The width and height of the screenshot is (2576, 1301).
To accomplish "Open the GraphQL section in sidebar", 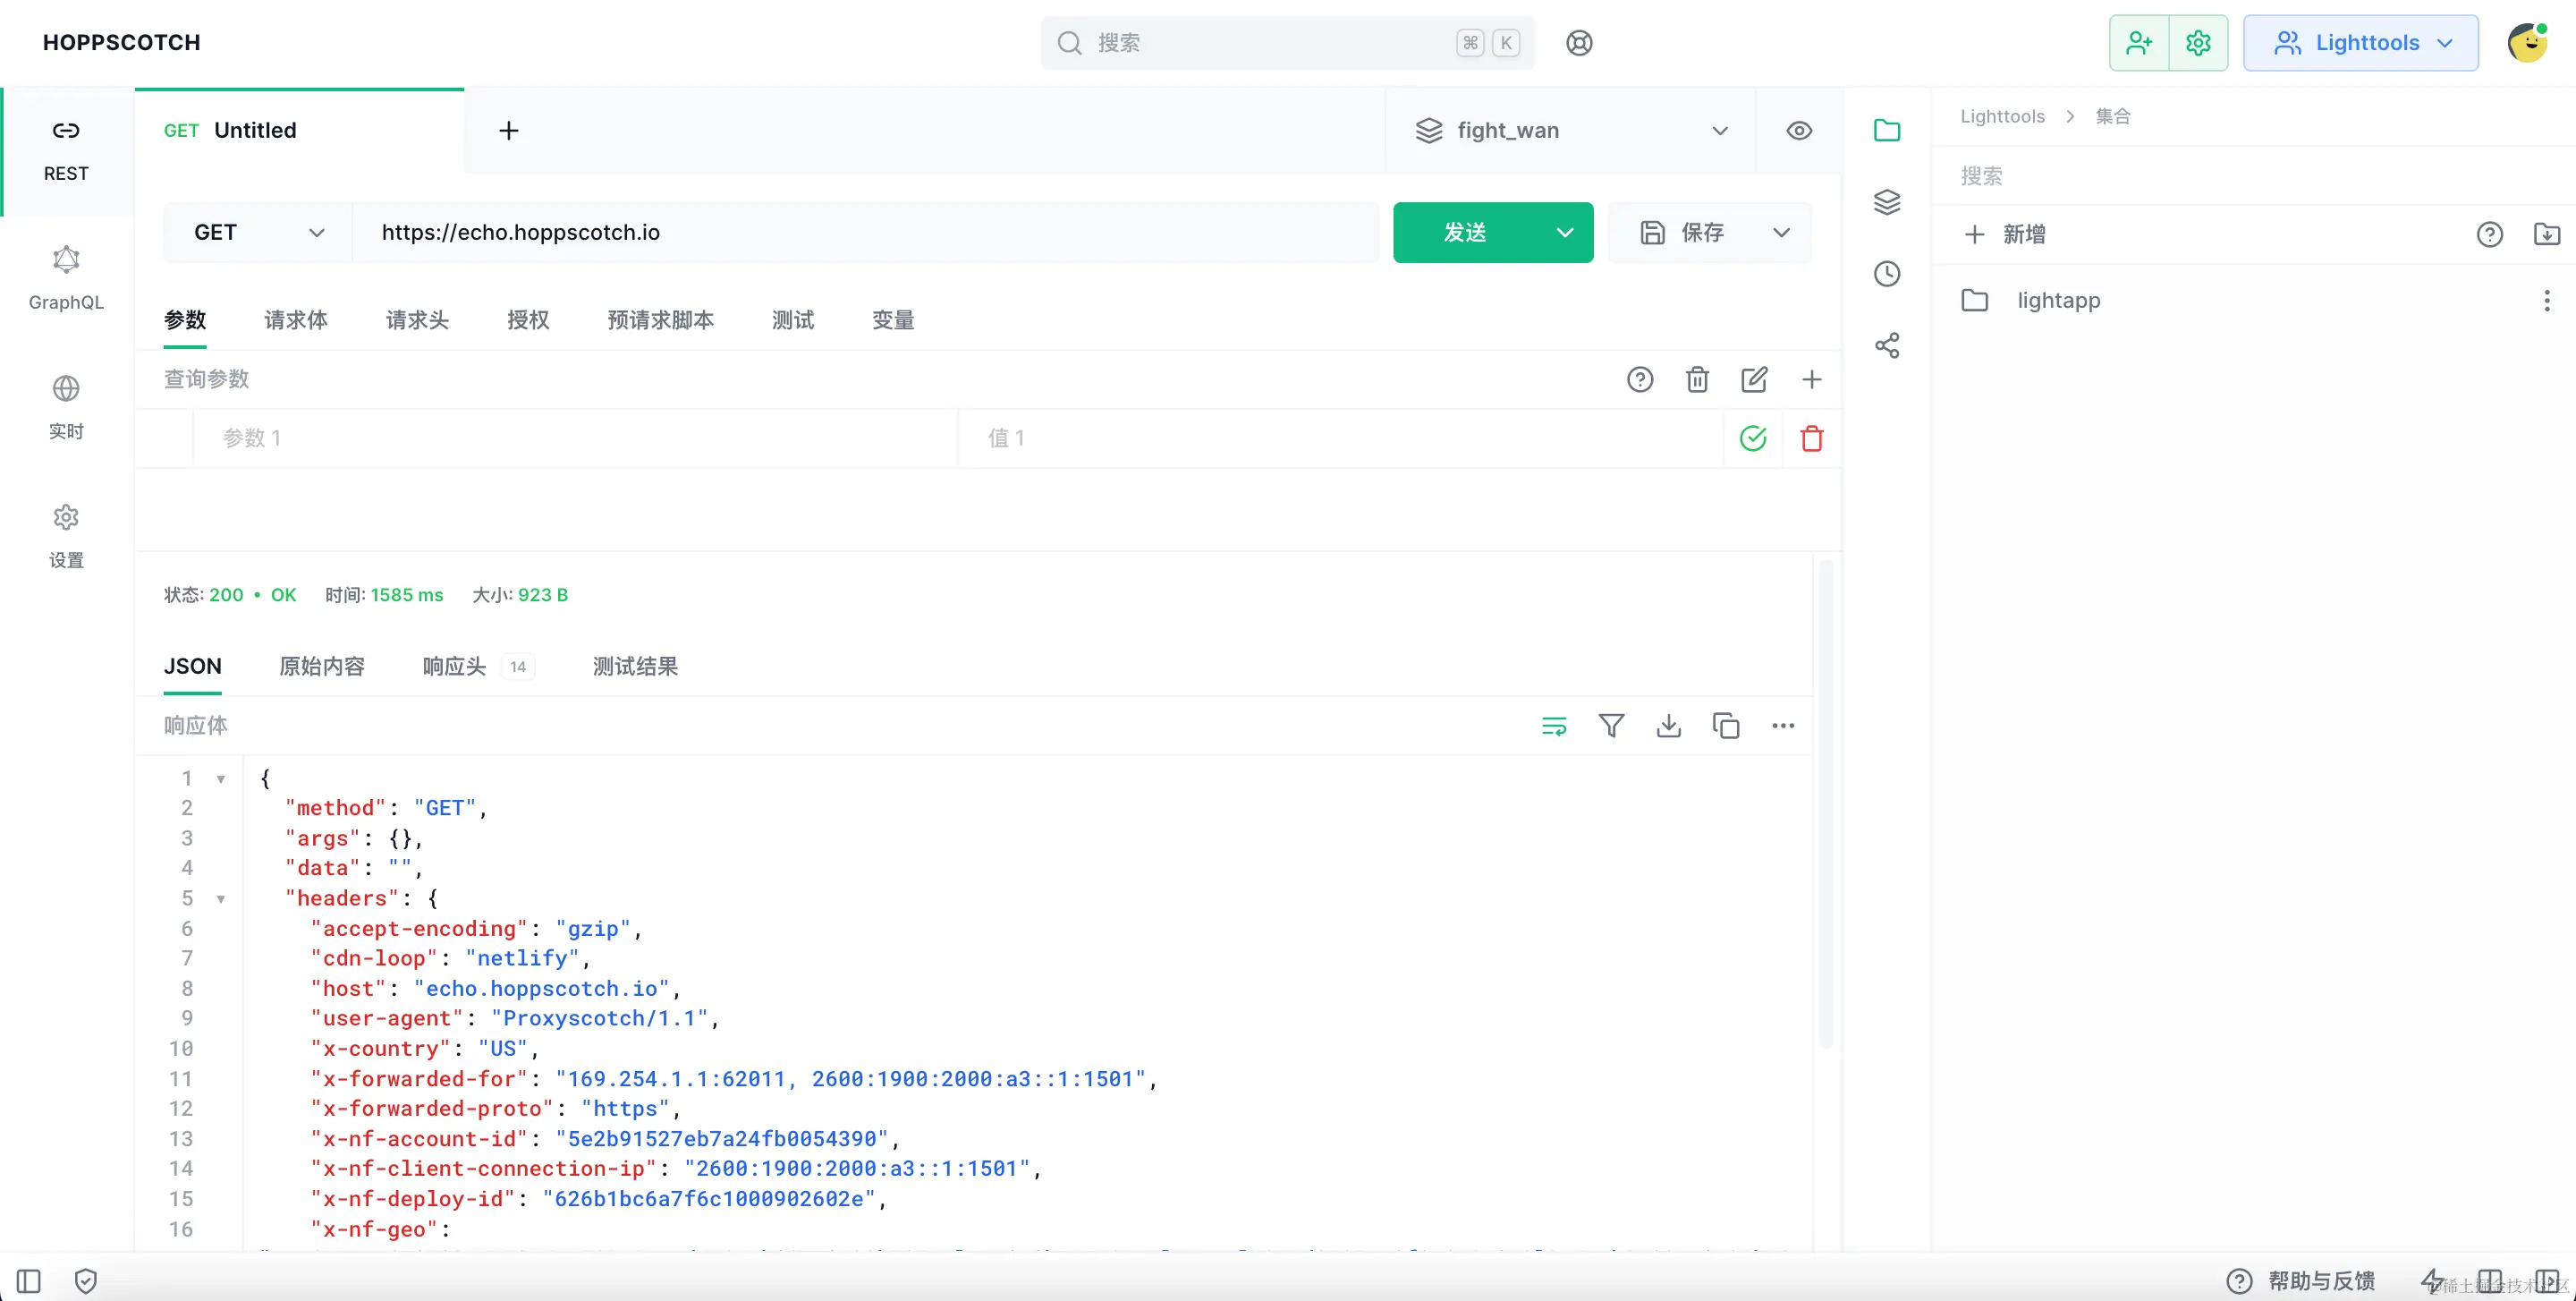I will point(66,278).
